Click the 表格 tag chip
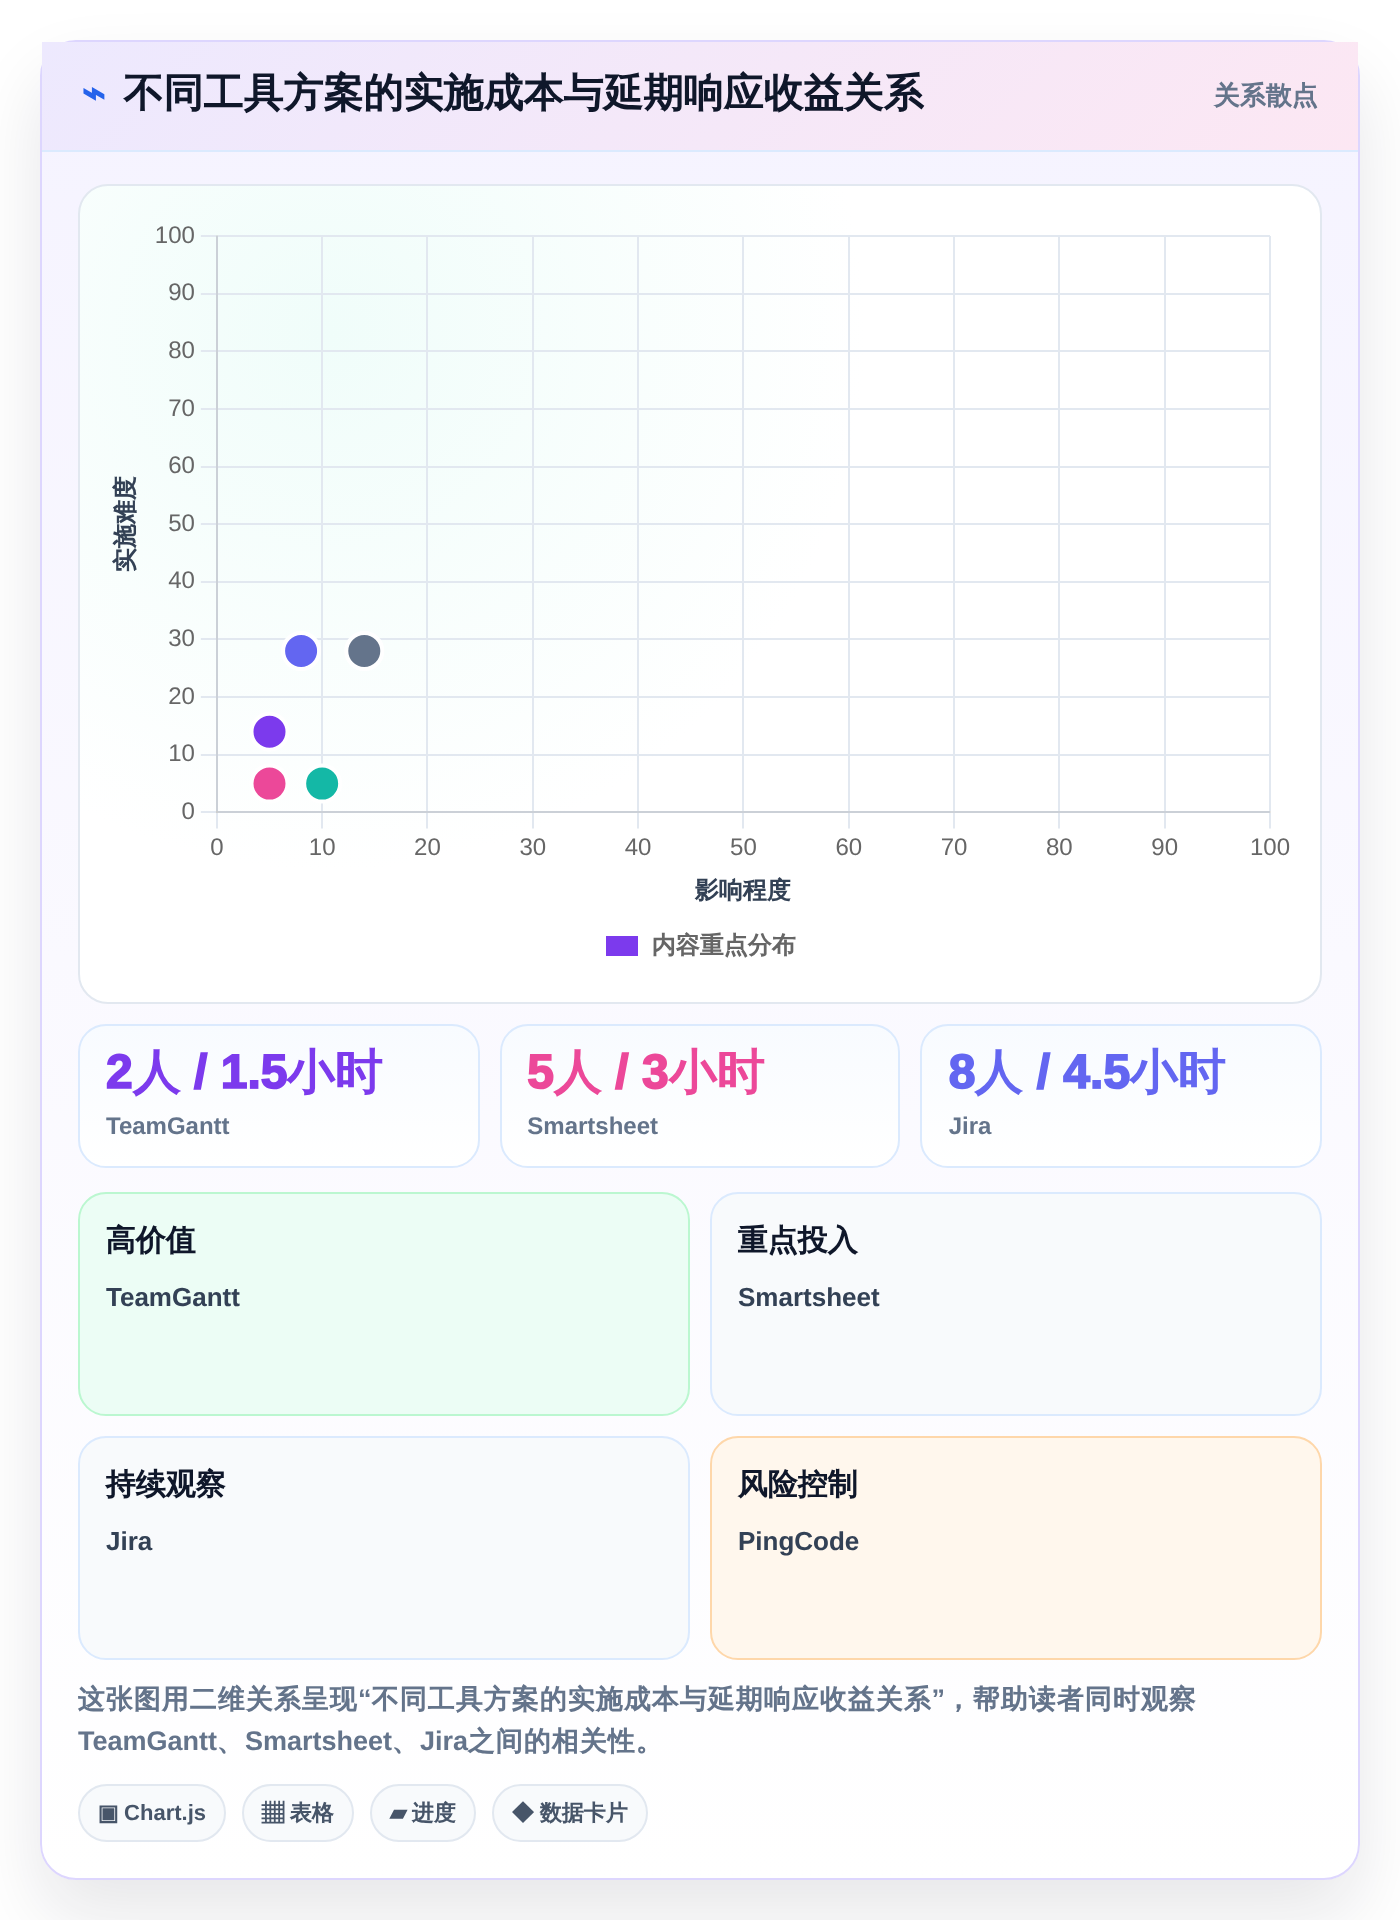The width and height of the screenshot is (1400, 1920). coord(298,1813)
